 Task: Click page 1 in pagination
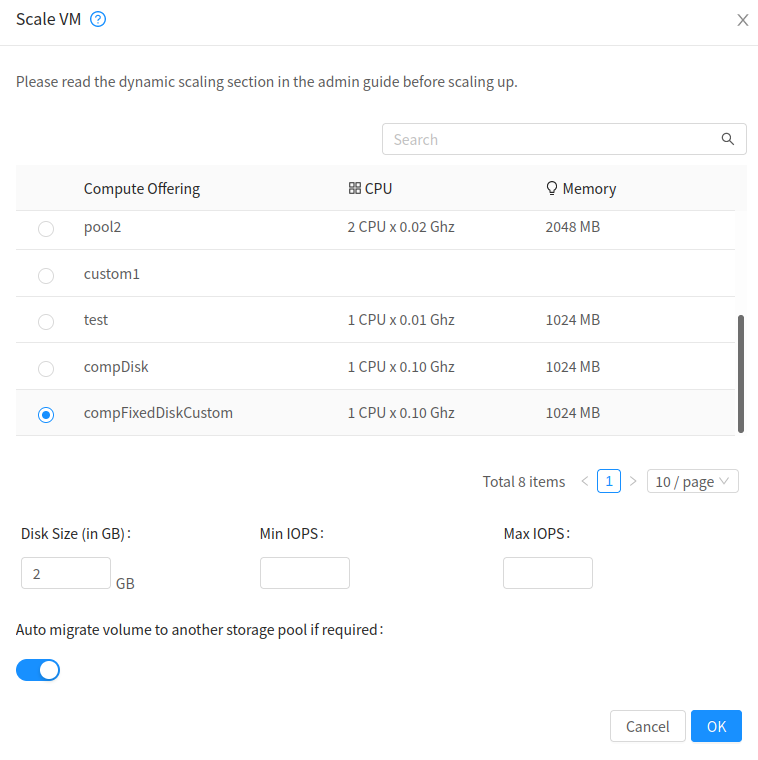click(609, 481)
